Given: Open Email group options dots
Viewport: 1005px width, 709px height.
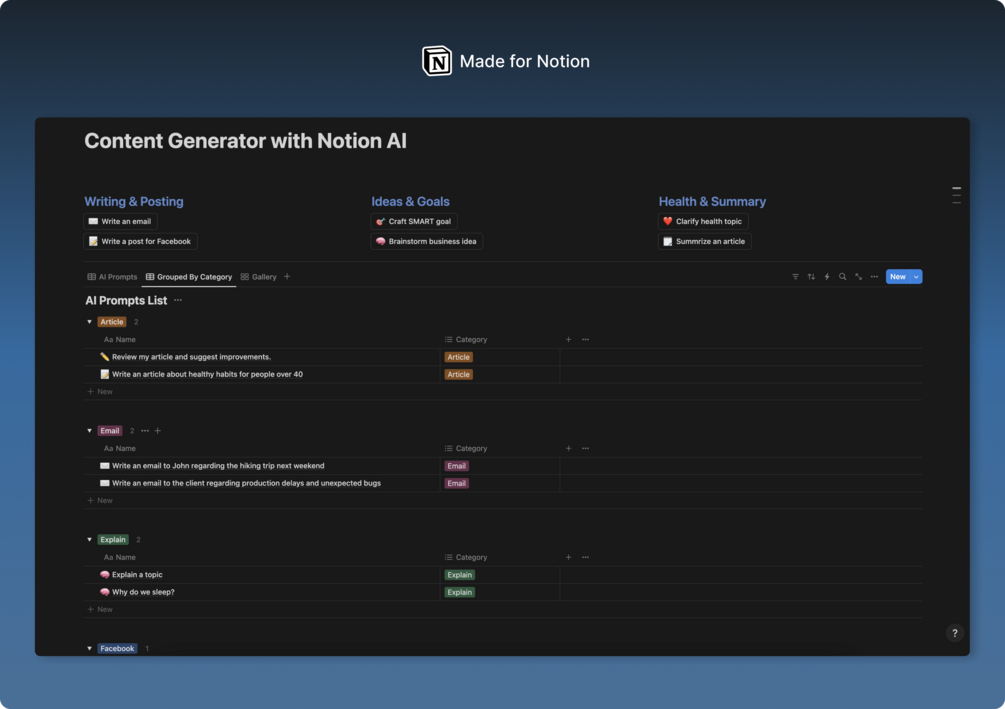Looking at the screenshot, I should 145,431.
